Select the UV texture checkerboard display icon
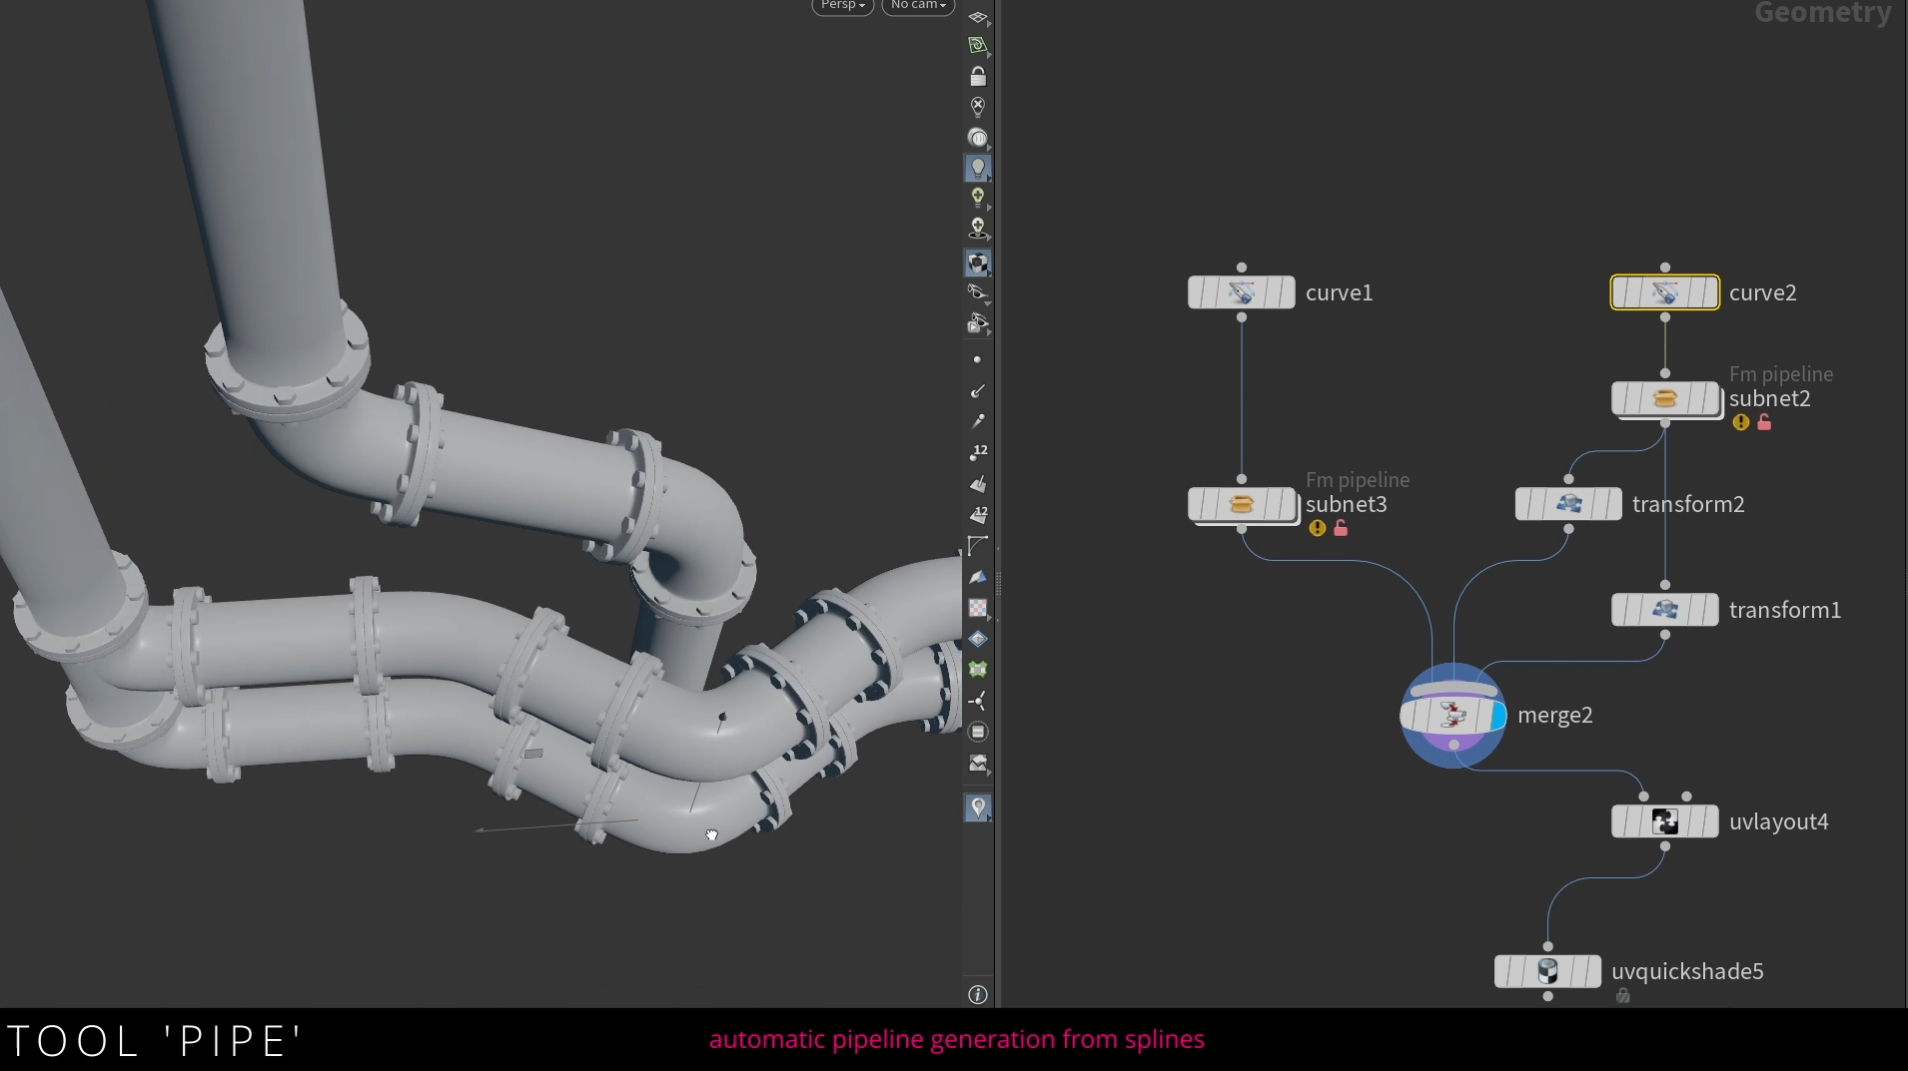1908x1071 pixels. pyautogui.click(x=978, y=609)
